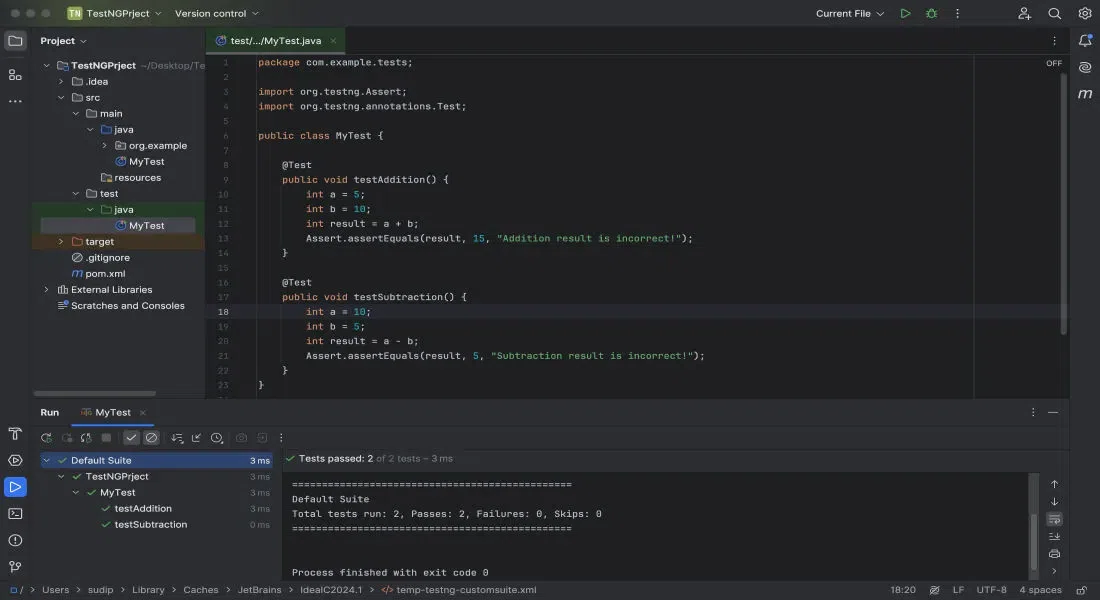Toggle Show Ignored tests filter
1100x600 pixels.
[152, 438]
